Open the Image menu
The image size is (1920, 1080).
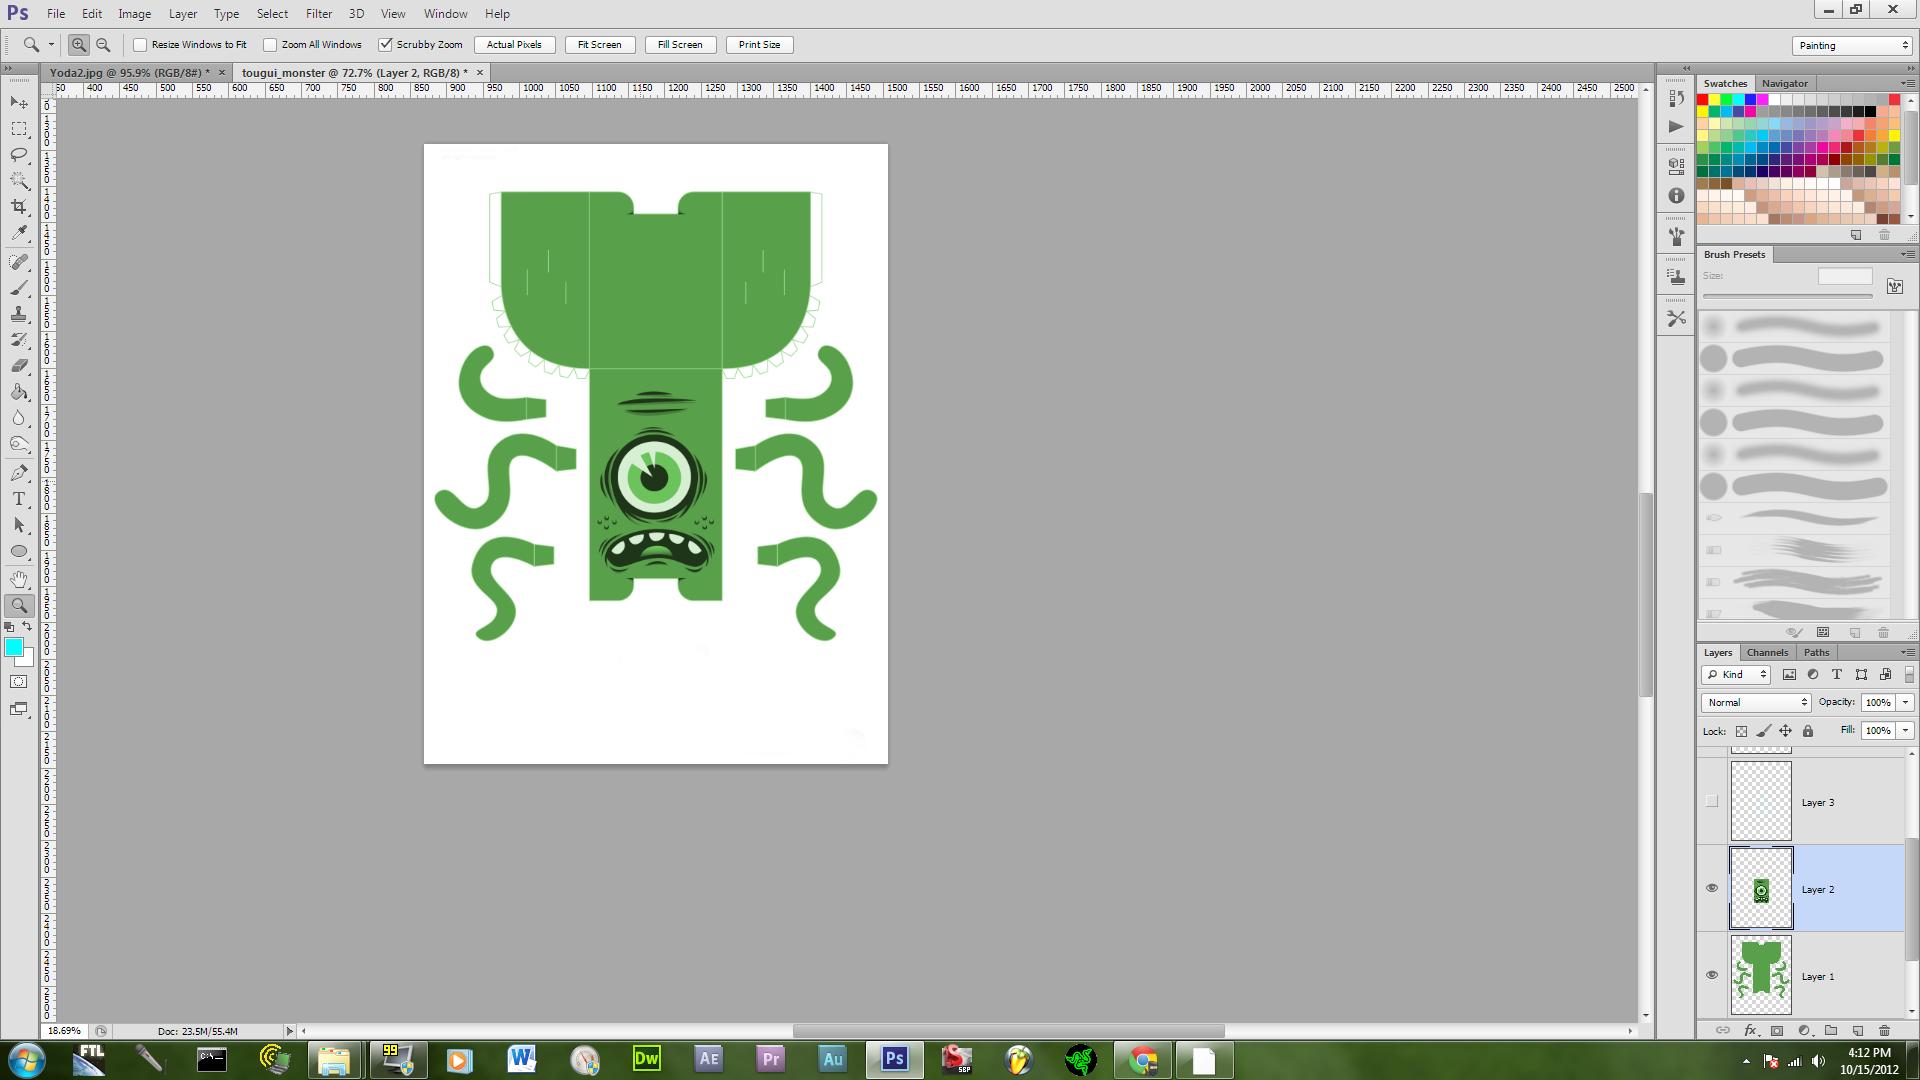pyautogui.click(x=134, y=14)
